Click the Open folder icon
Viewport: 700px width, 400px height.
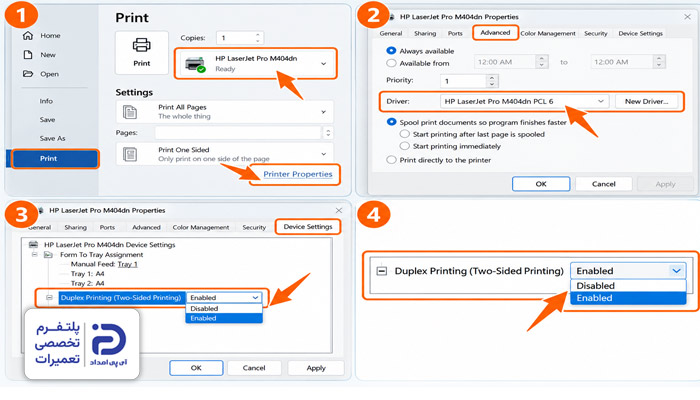pos(28,74)
